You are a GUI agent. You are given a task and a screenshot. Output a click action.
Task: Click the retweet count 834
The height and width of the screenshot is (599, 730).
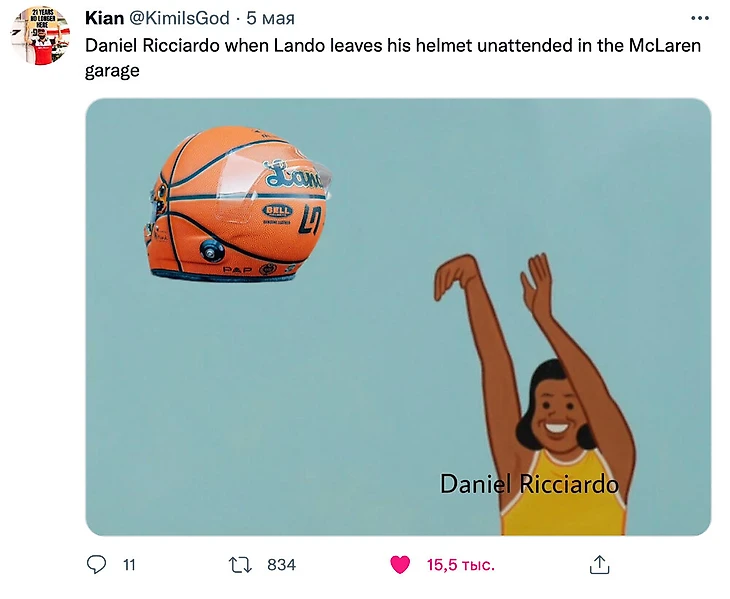pos(281,565)
